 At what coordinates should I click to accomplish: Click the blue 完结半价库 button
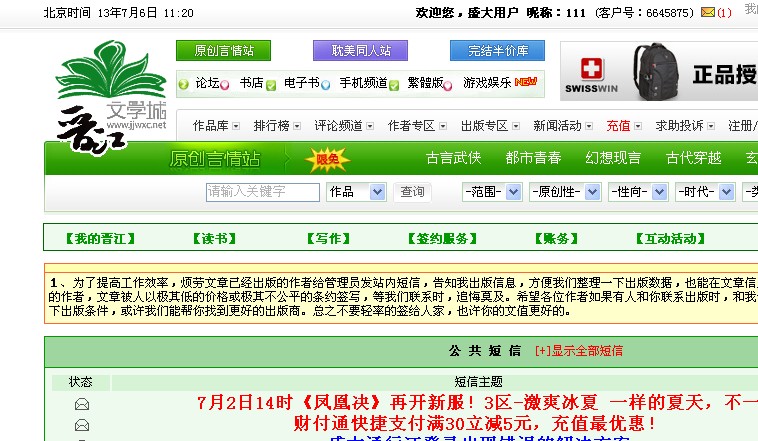(x=497, y=50)
